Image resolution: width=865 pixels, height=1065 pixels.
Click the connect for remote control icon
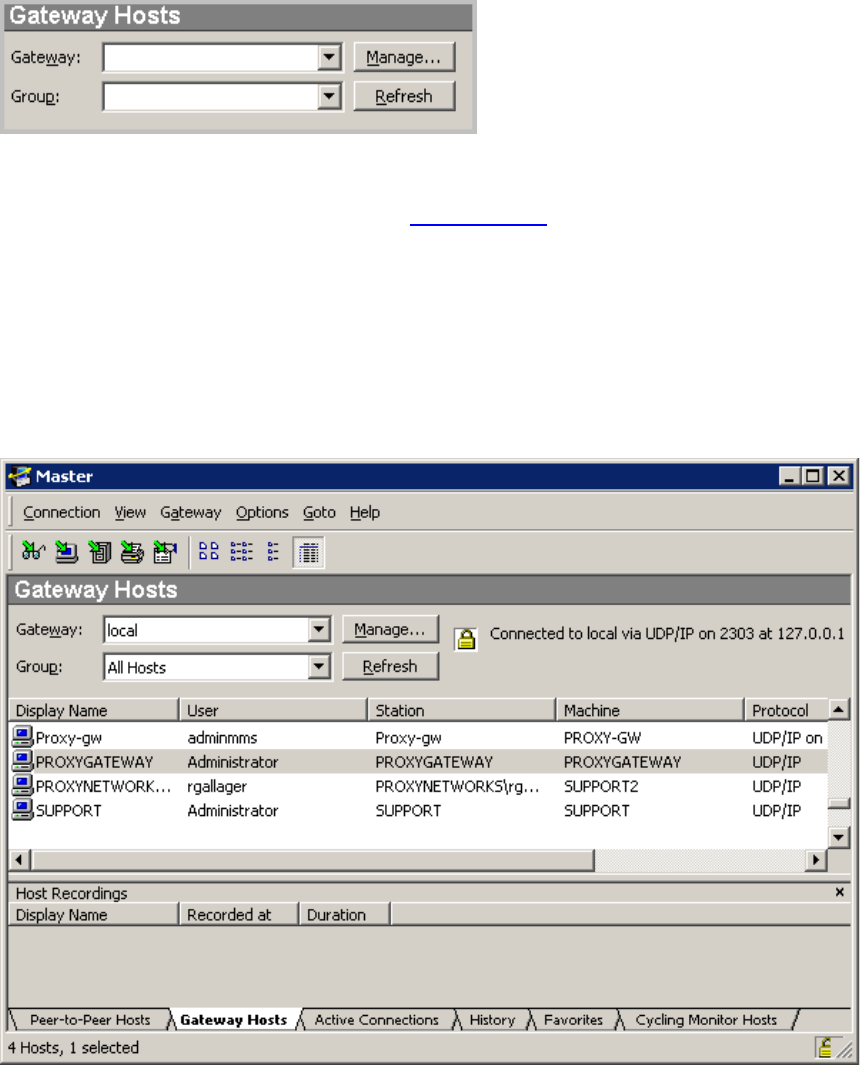(x=67, y=552)
